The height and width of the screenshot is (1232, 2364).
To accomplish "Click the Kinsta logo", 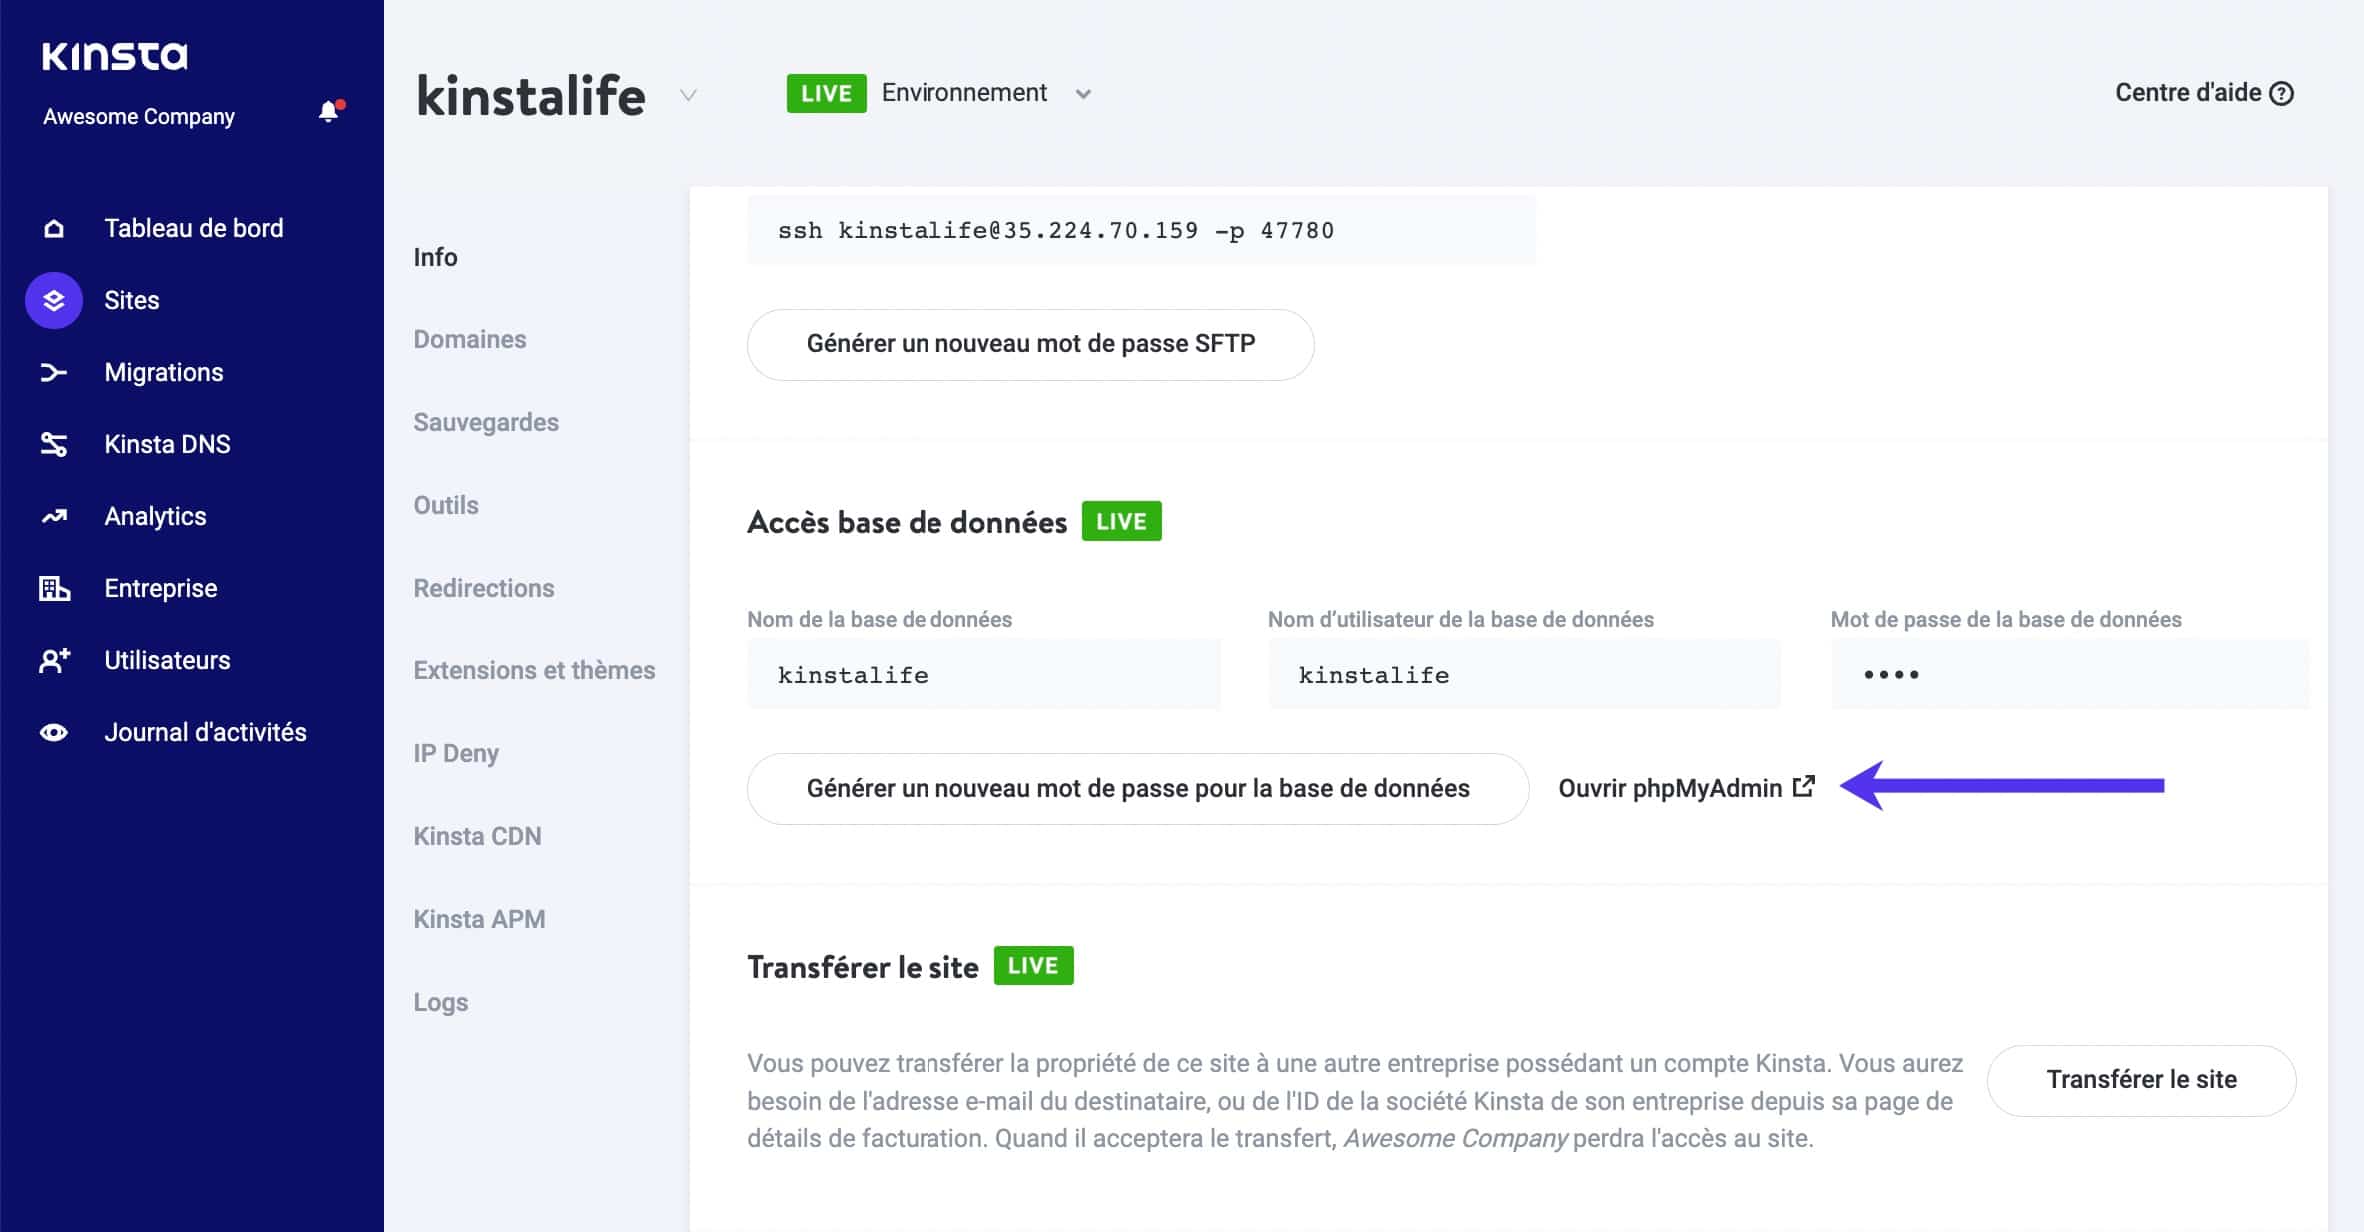I will 114,55.
